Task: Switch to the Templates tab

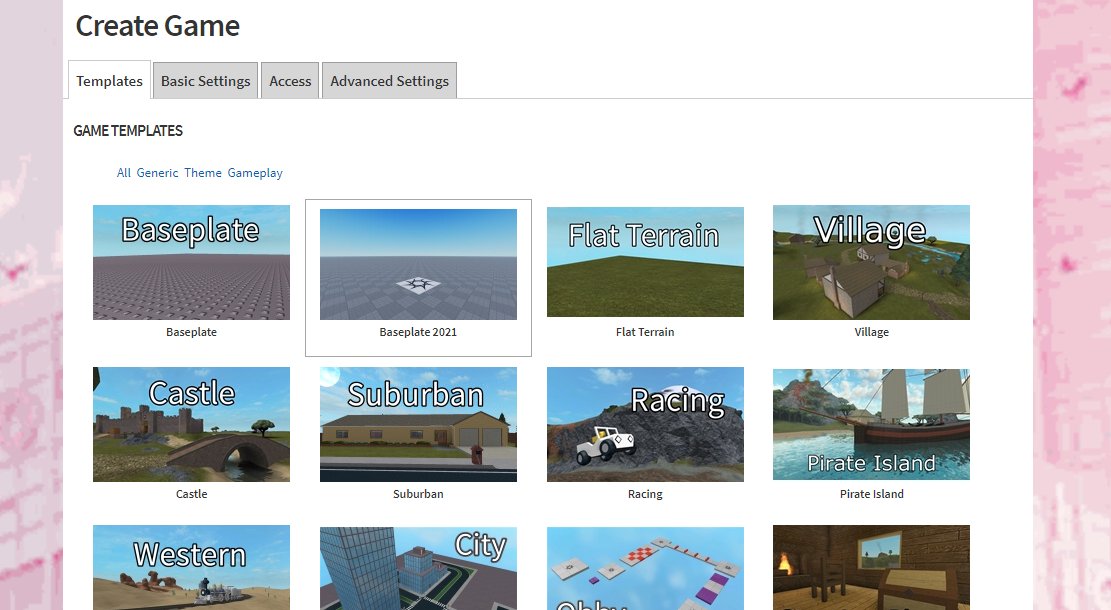Action: point(109,80)
